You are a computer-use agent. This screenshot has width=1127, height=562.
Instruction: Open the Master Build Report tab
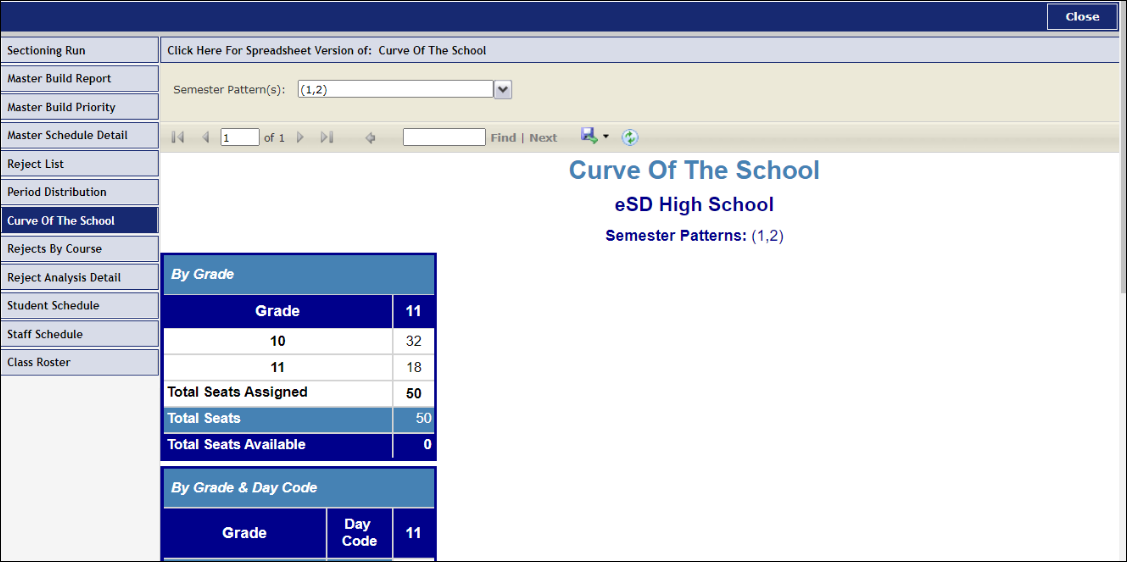point(80,78)
